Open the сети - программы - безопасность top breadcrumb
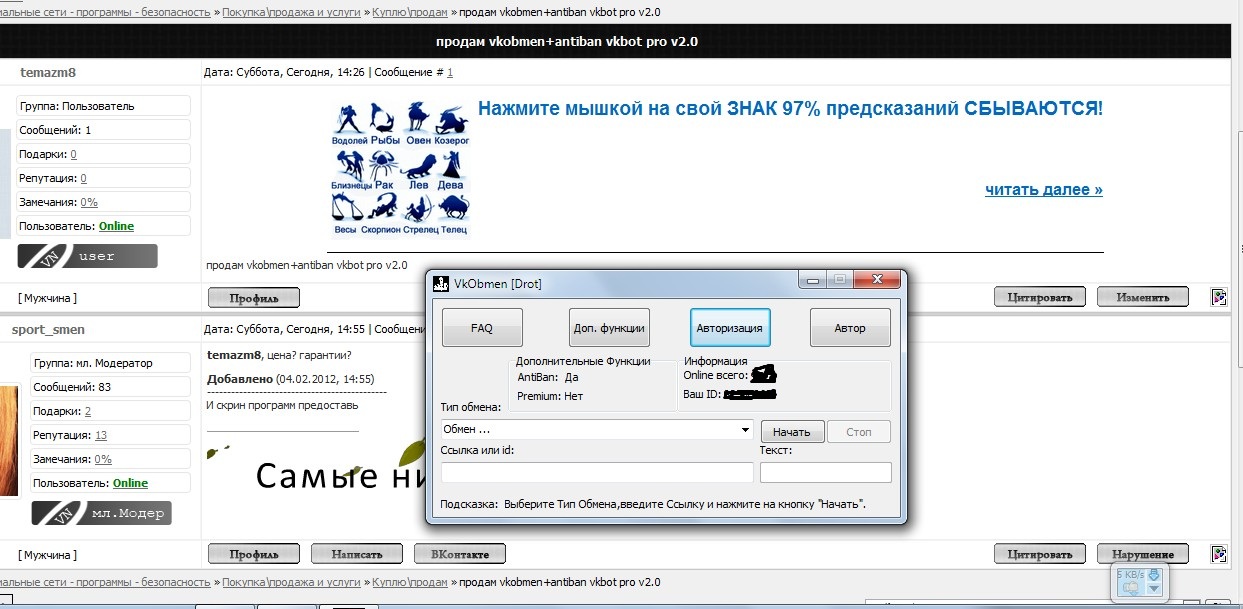This screenshot has width=1243, height=609. tap(105, 12)
